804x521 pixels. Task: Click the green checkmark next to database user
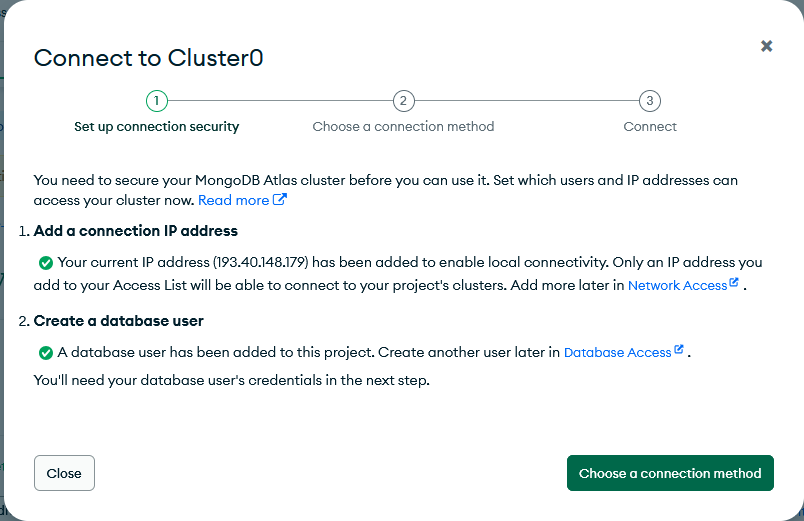(x=45, y=352)
